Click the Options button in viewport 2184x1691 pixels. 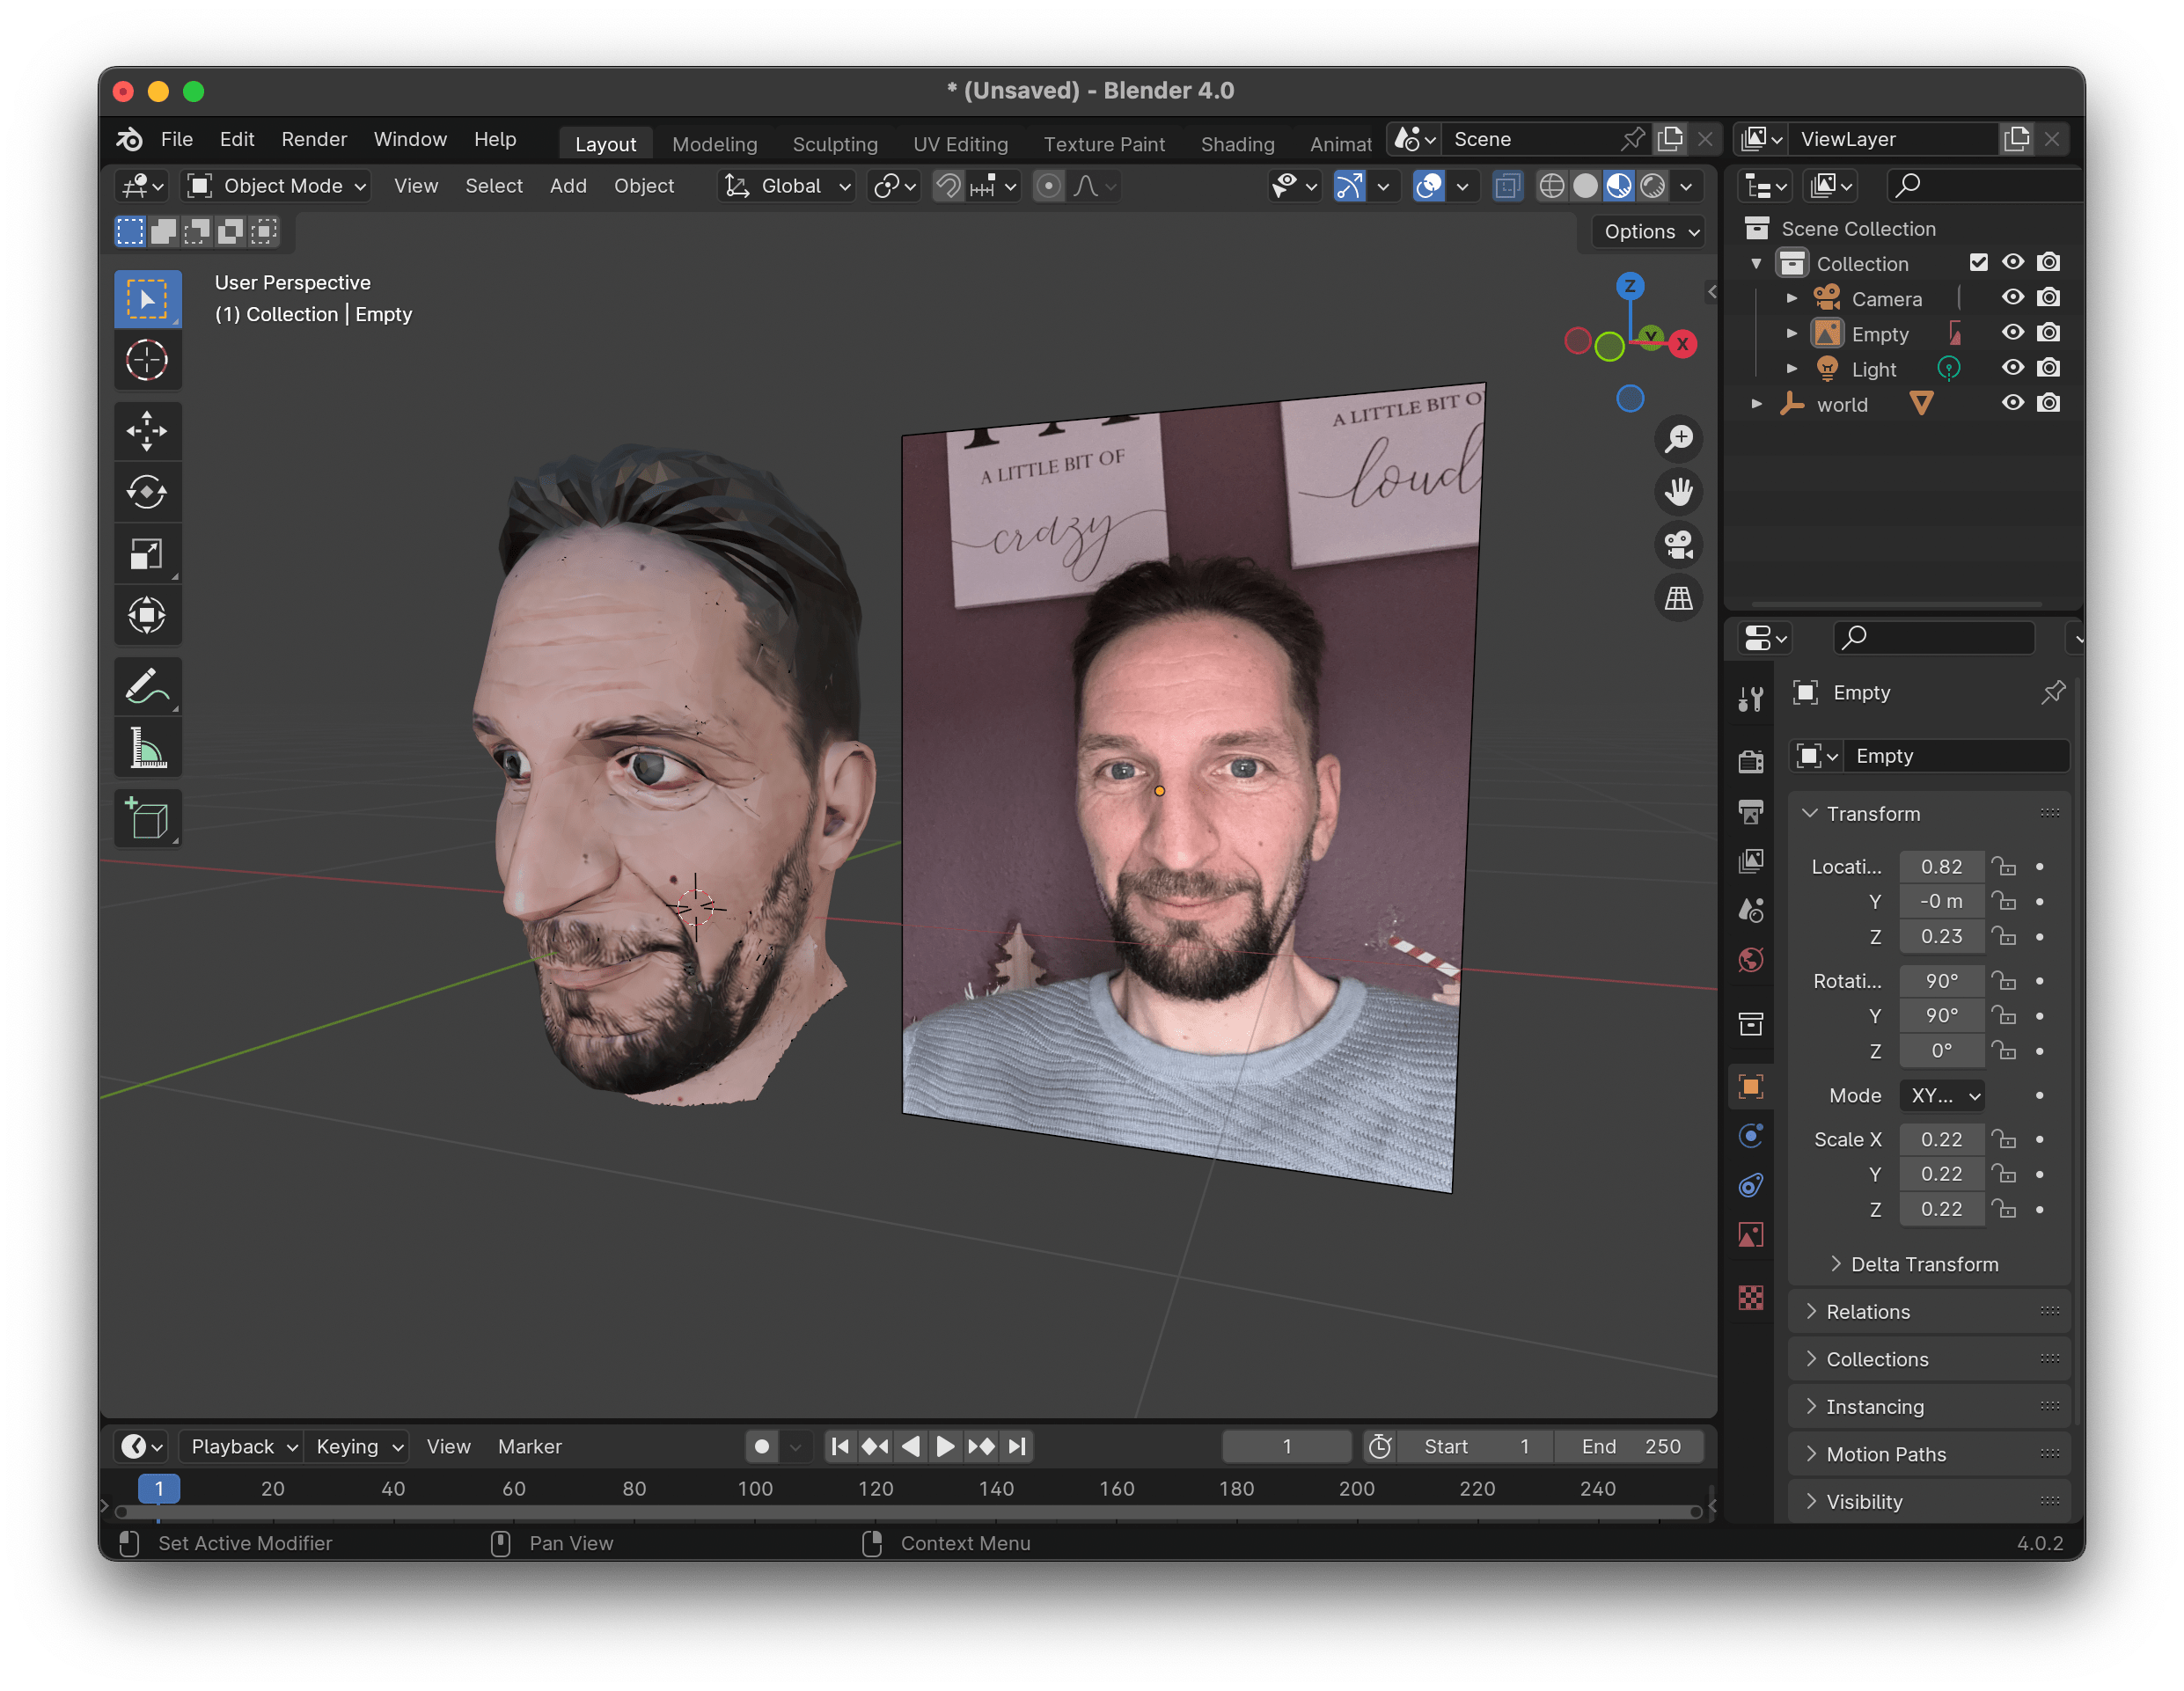click(1650, 232)
